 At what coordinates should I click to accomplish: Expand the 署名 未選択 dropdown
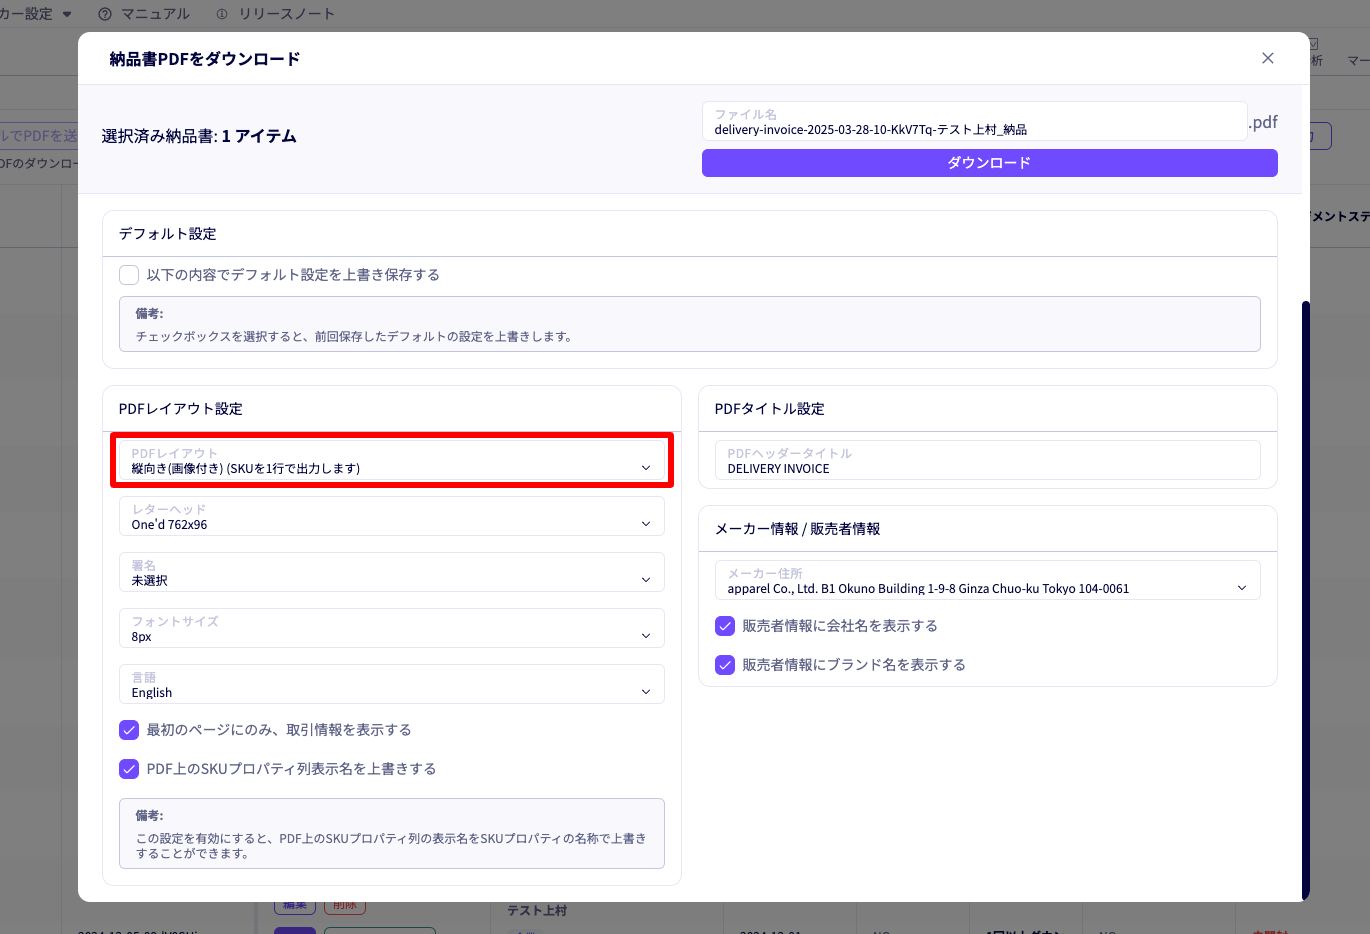[392, 573]
